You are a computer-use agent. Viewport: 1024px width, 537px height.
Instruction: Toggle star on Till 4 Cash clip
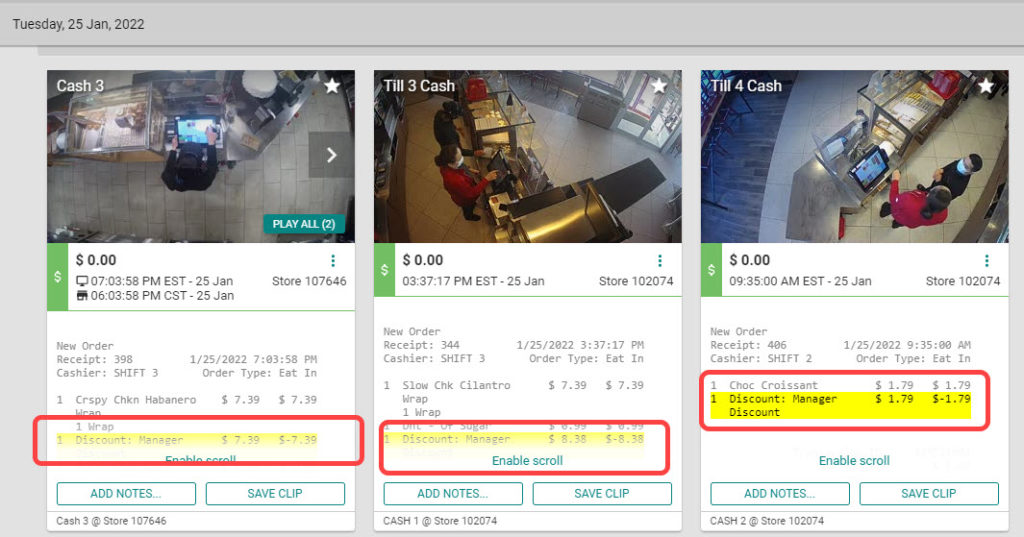coord(986,87)
